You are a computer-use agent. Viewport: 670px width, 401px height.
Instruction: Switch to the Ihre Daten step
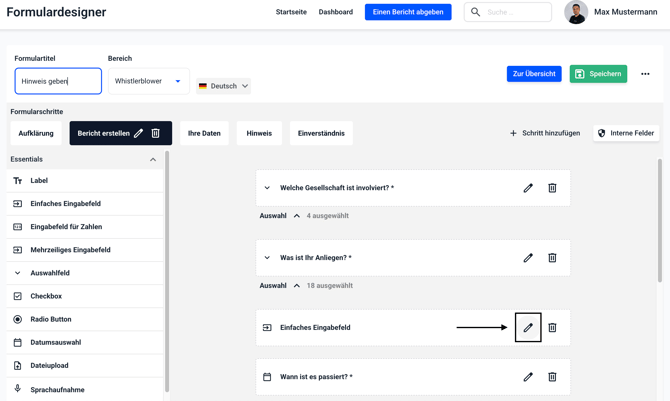(x=204, y=133)
